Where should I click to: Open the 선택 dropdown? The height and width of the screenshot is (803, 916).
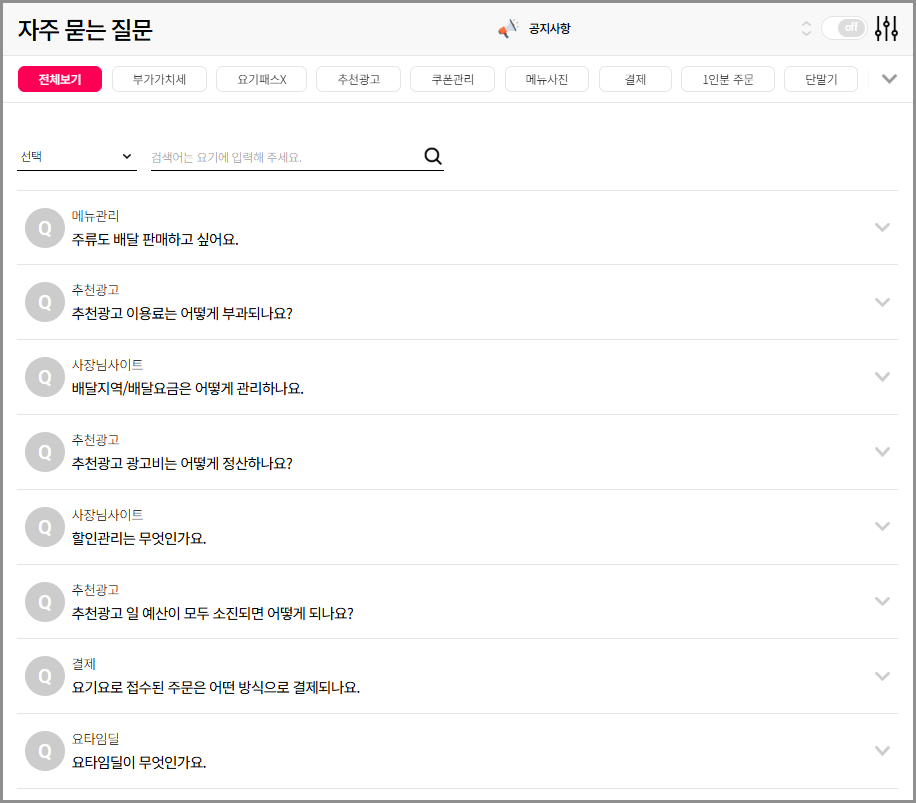tap(77, 156)
